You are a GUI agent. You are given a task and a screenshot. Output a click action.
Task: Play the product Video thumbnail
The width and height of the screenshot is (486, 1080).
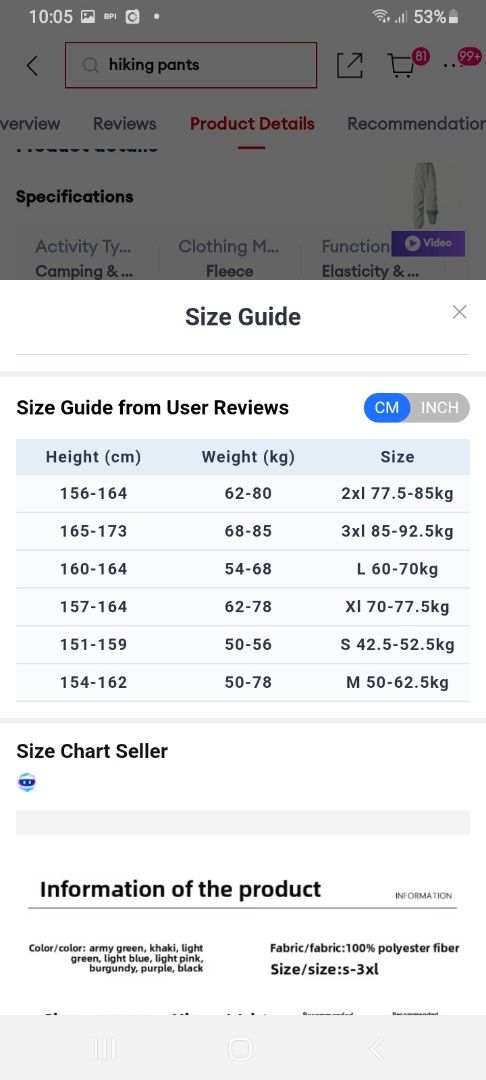tap(428, 242)
